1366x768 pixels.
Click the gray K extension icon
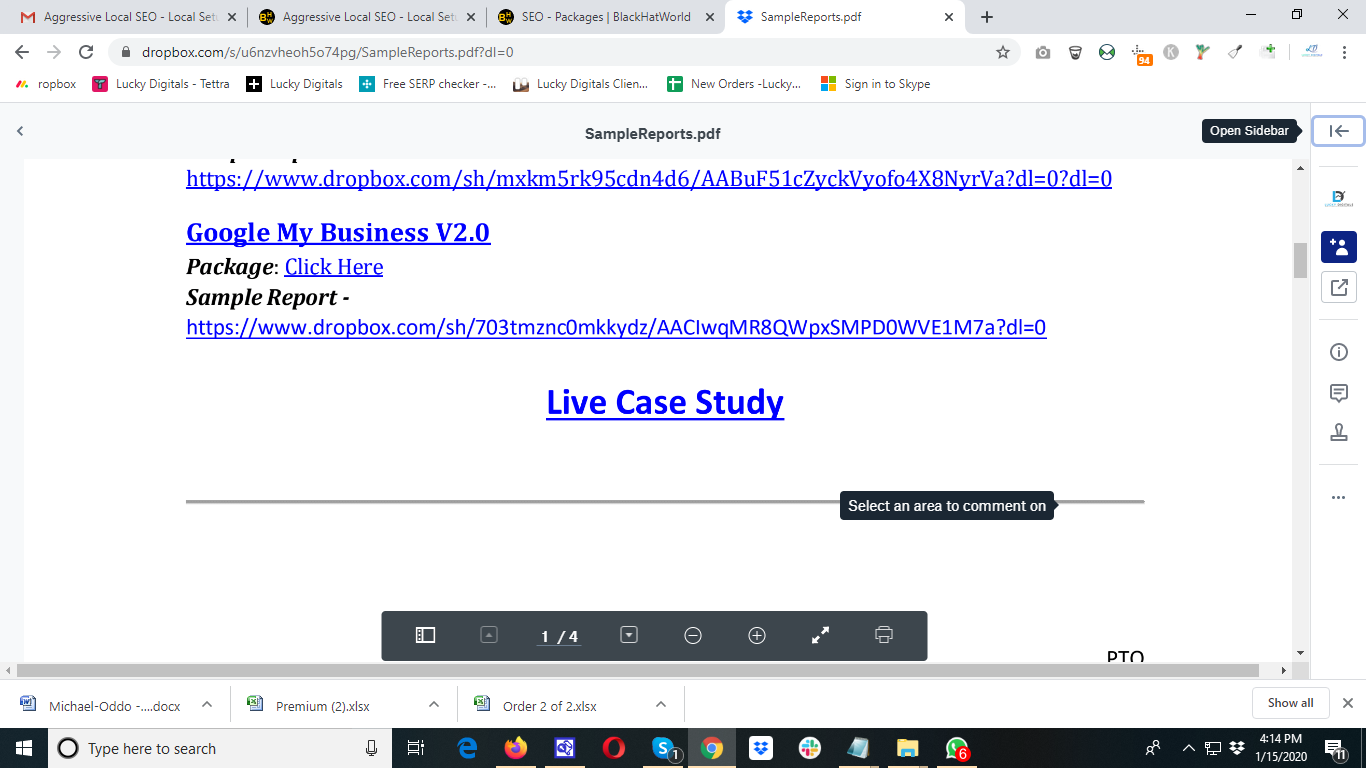1171,52
